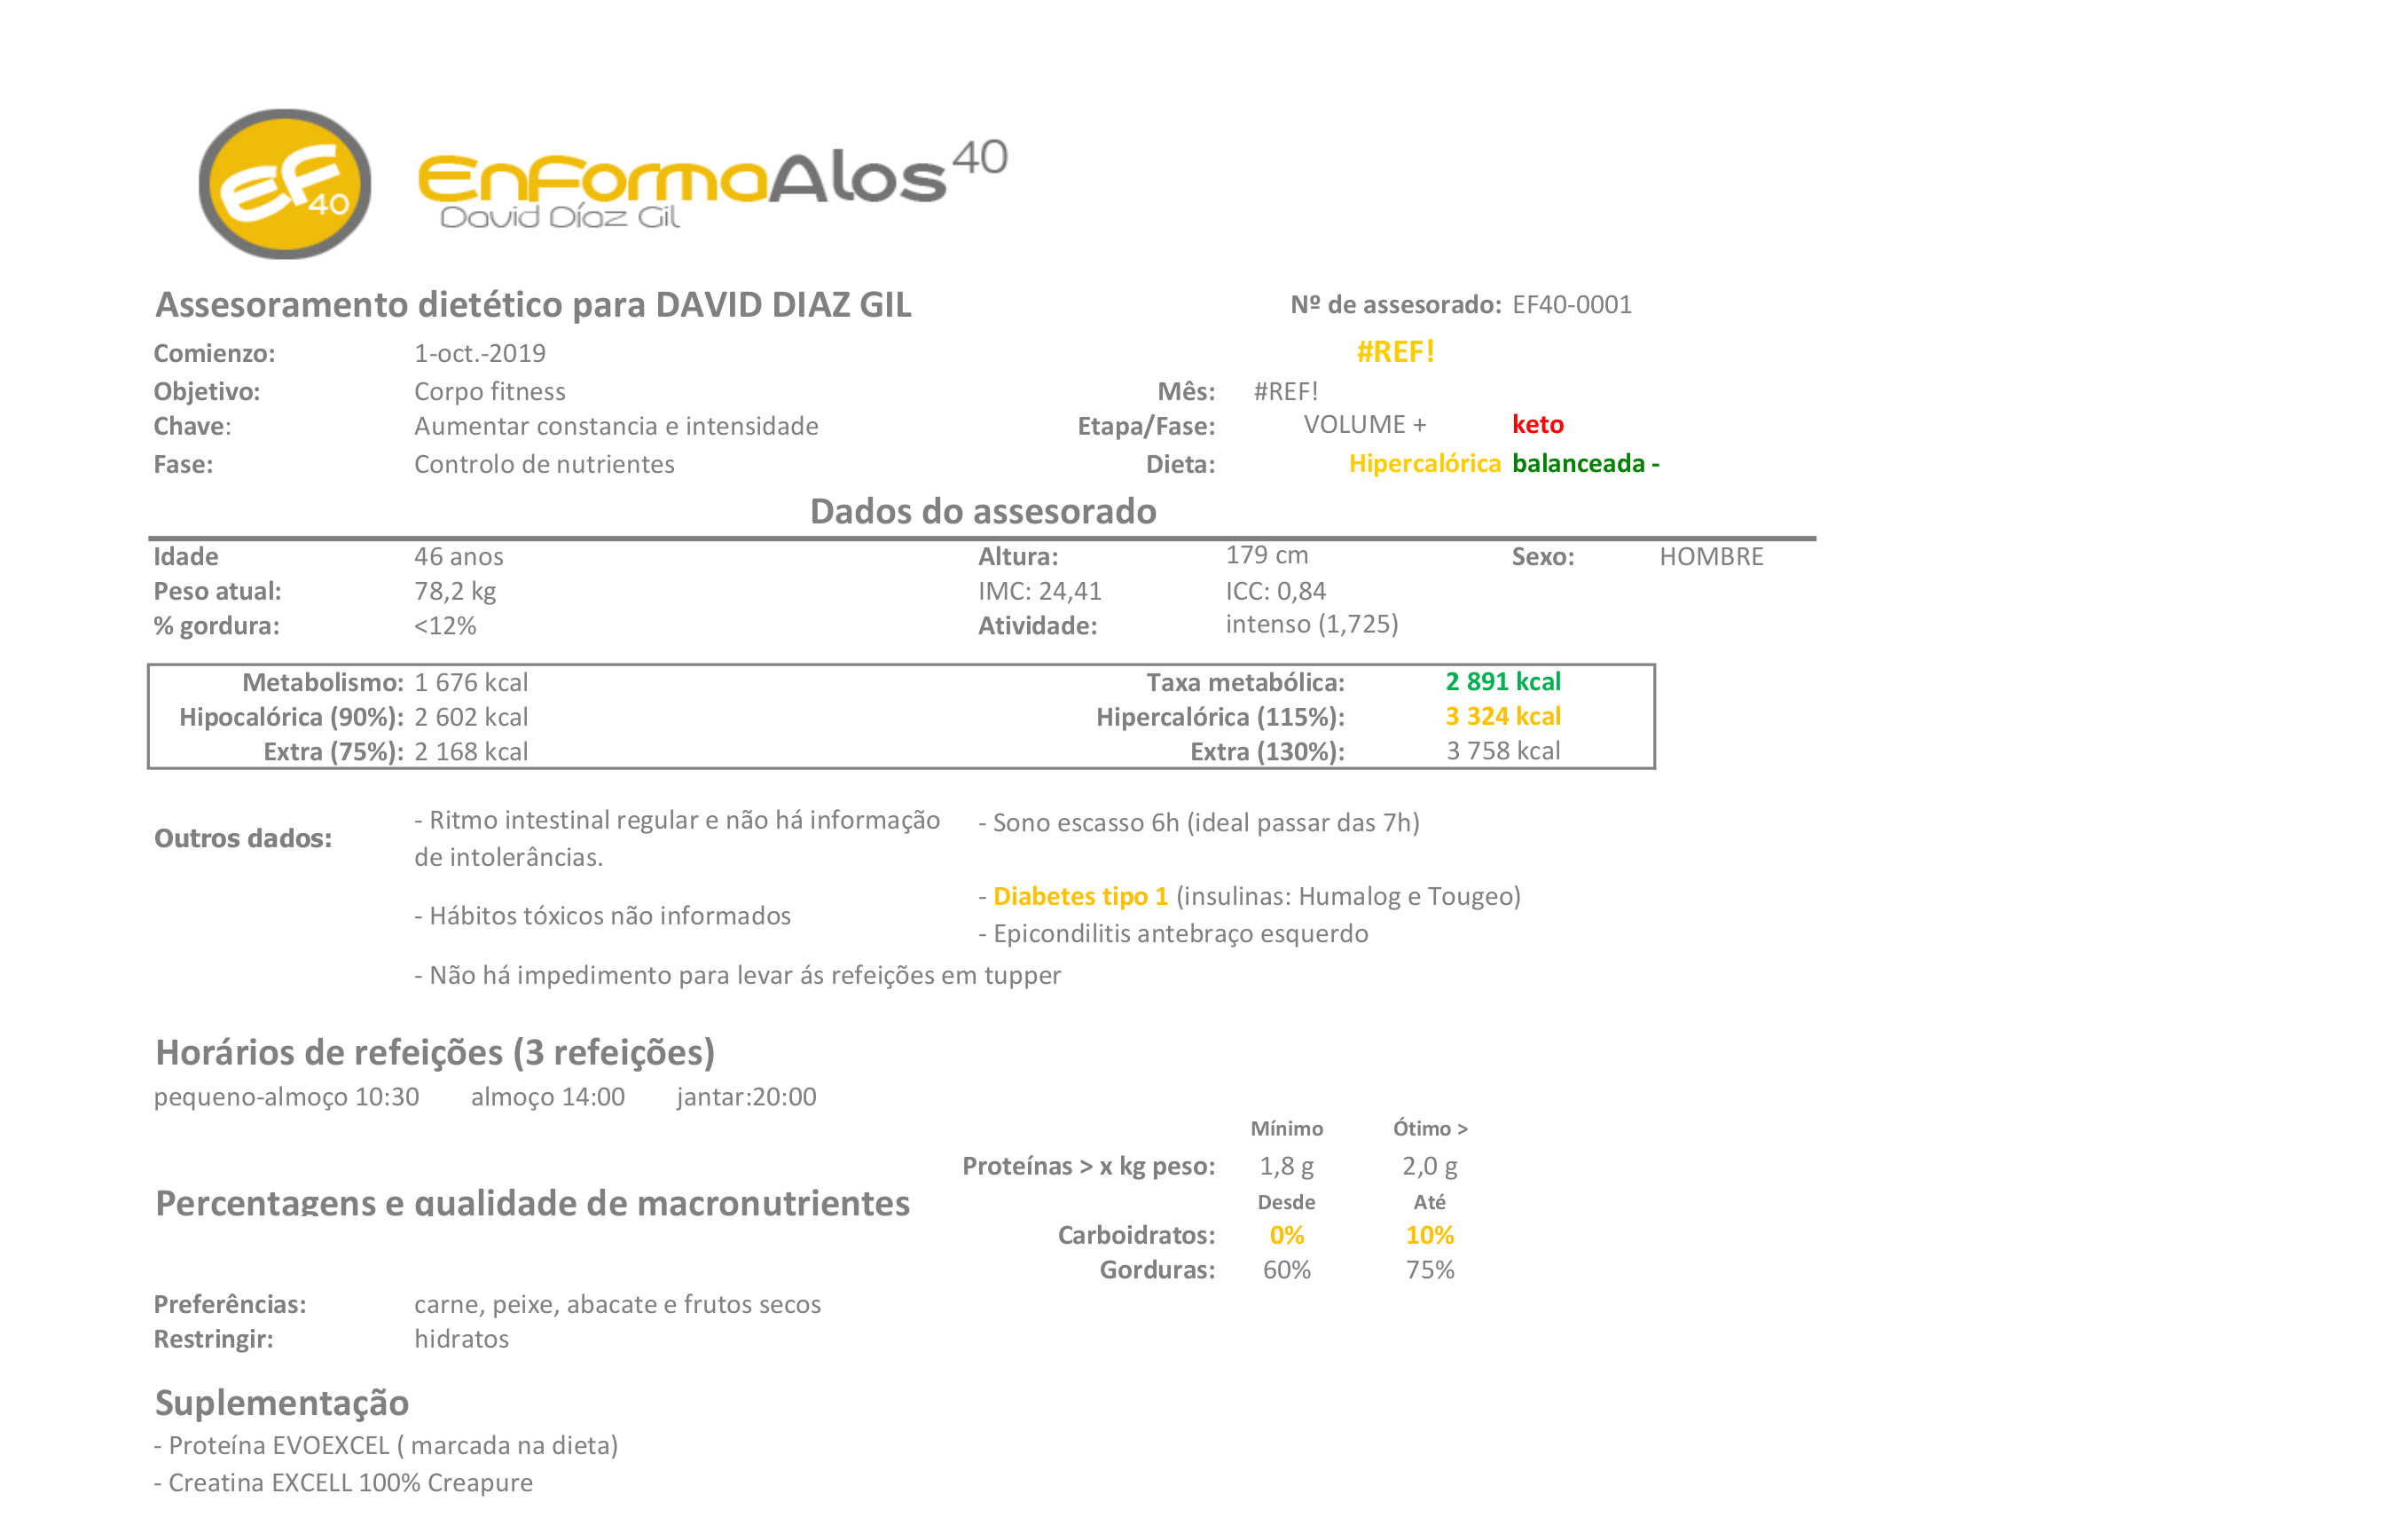Click the 'Taxa metabólica:' label

1245,682
